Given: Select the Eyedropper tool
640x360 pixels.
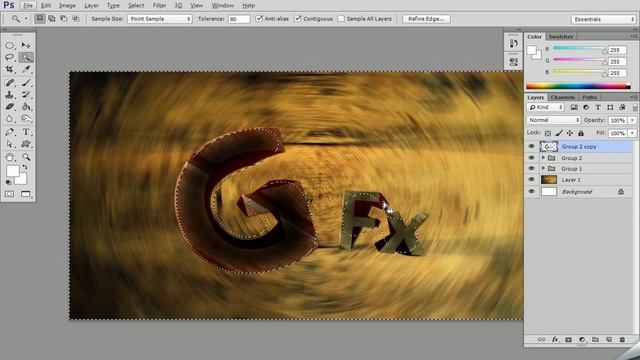Looking at the screenshot, I should tap(26, 69).
